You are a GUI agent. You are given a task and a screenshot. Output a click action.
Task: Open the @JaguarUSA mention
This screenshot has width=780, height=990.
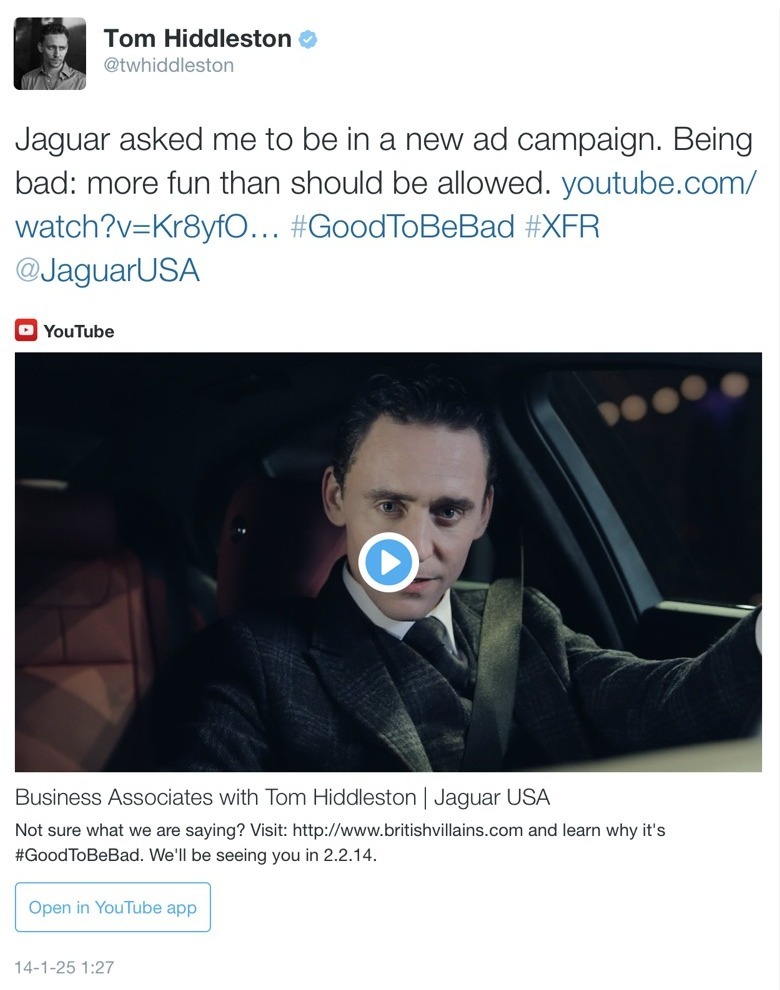pyautogui.click(x=107, y=271)
